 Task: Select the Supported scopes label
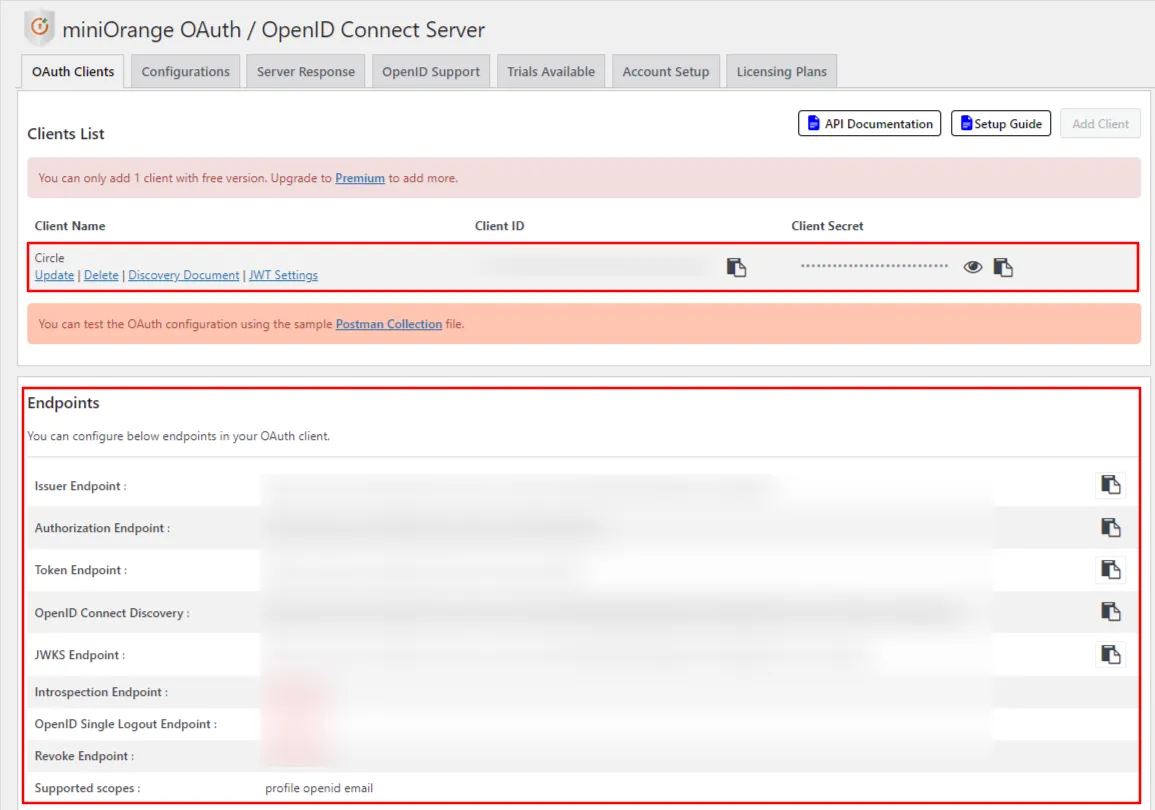[88, 788]
